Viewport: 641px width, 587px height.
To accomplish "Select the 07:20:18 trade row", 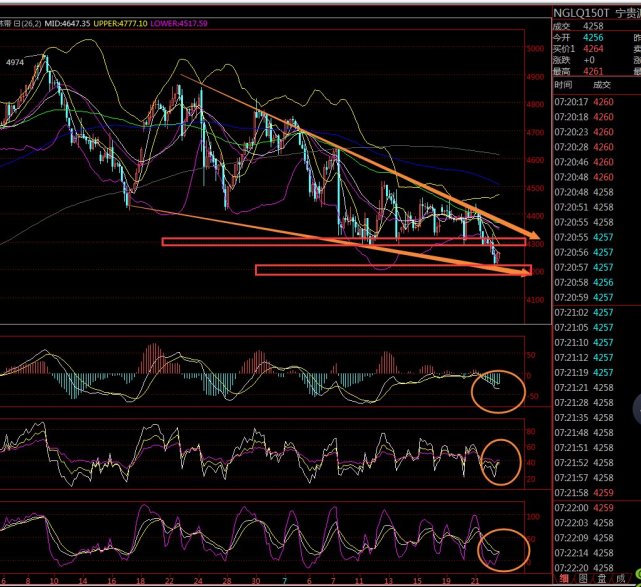I will [584, 117].
